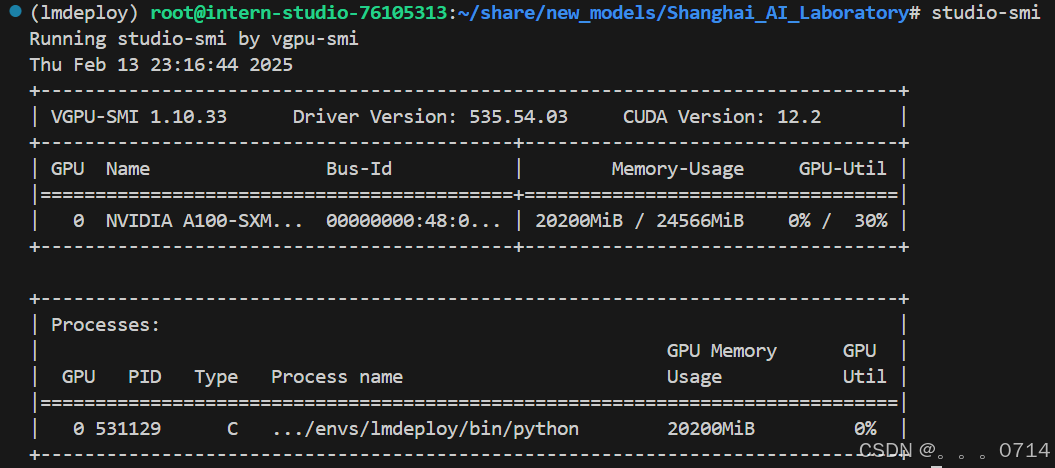
Task: Click the utilization value "0% / 30%"
Action: tap(838, 221)
